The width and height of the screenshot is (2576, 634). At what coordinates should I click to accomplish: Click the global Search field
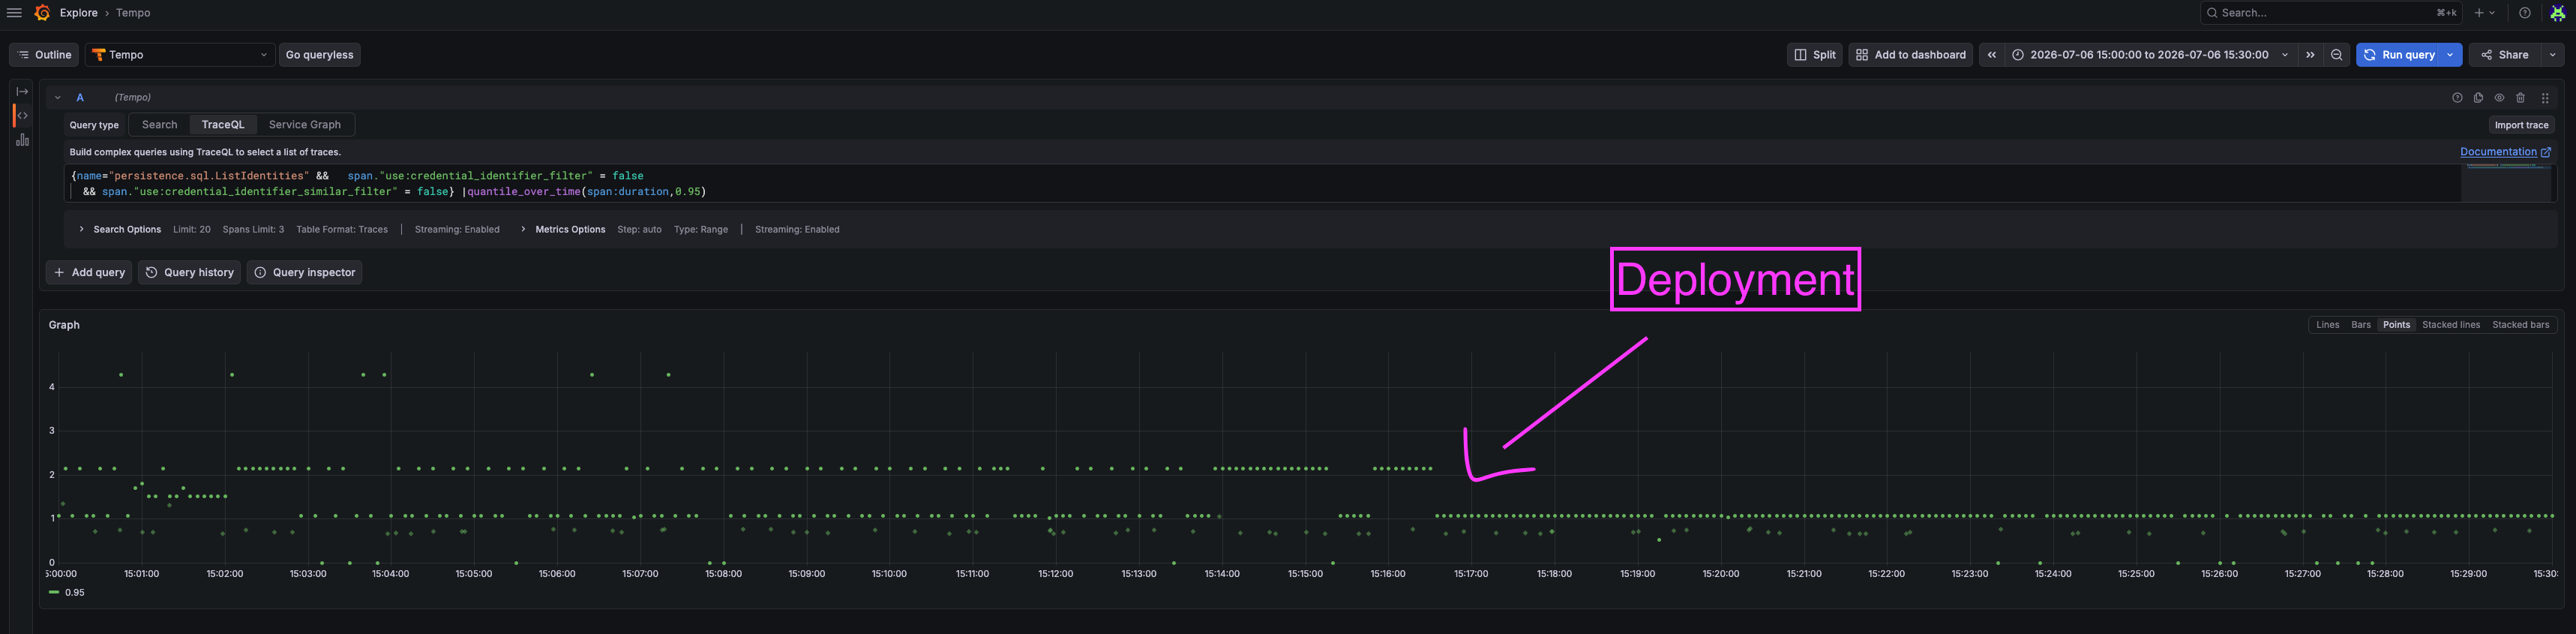coord(2332,13)
